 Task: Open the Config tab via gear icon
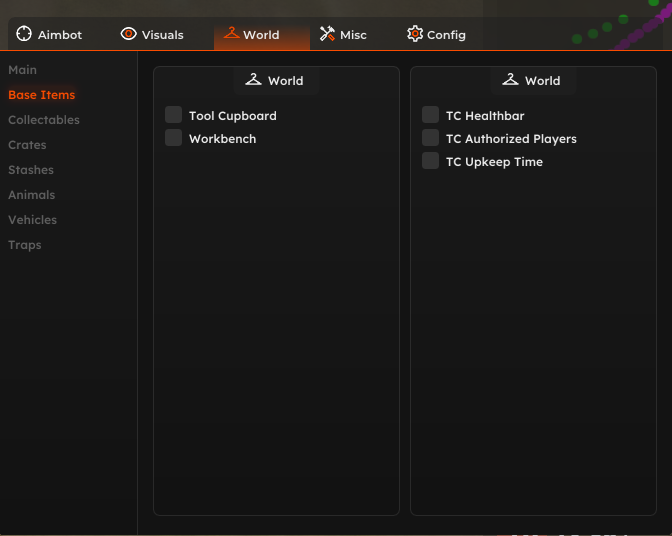414,34
